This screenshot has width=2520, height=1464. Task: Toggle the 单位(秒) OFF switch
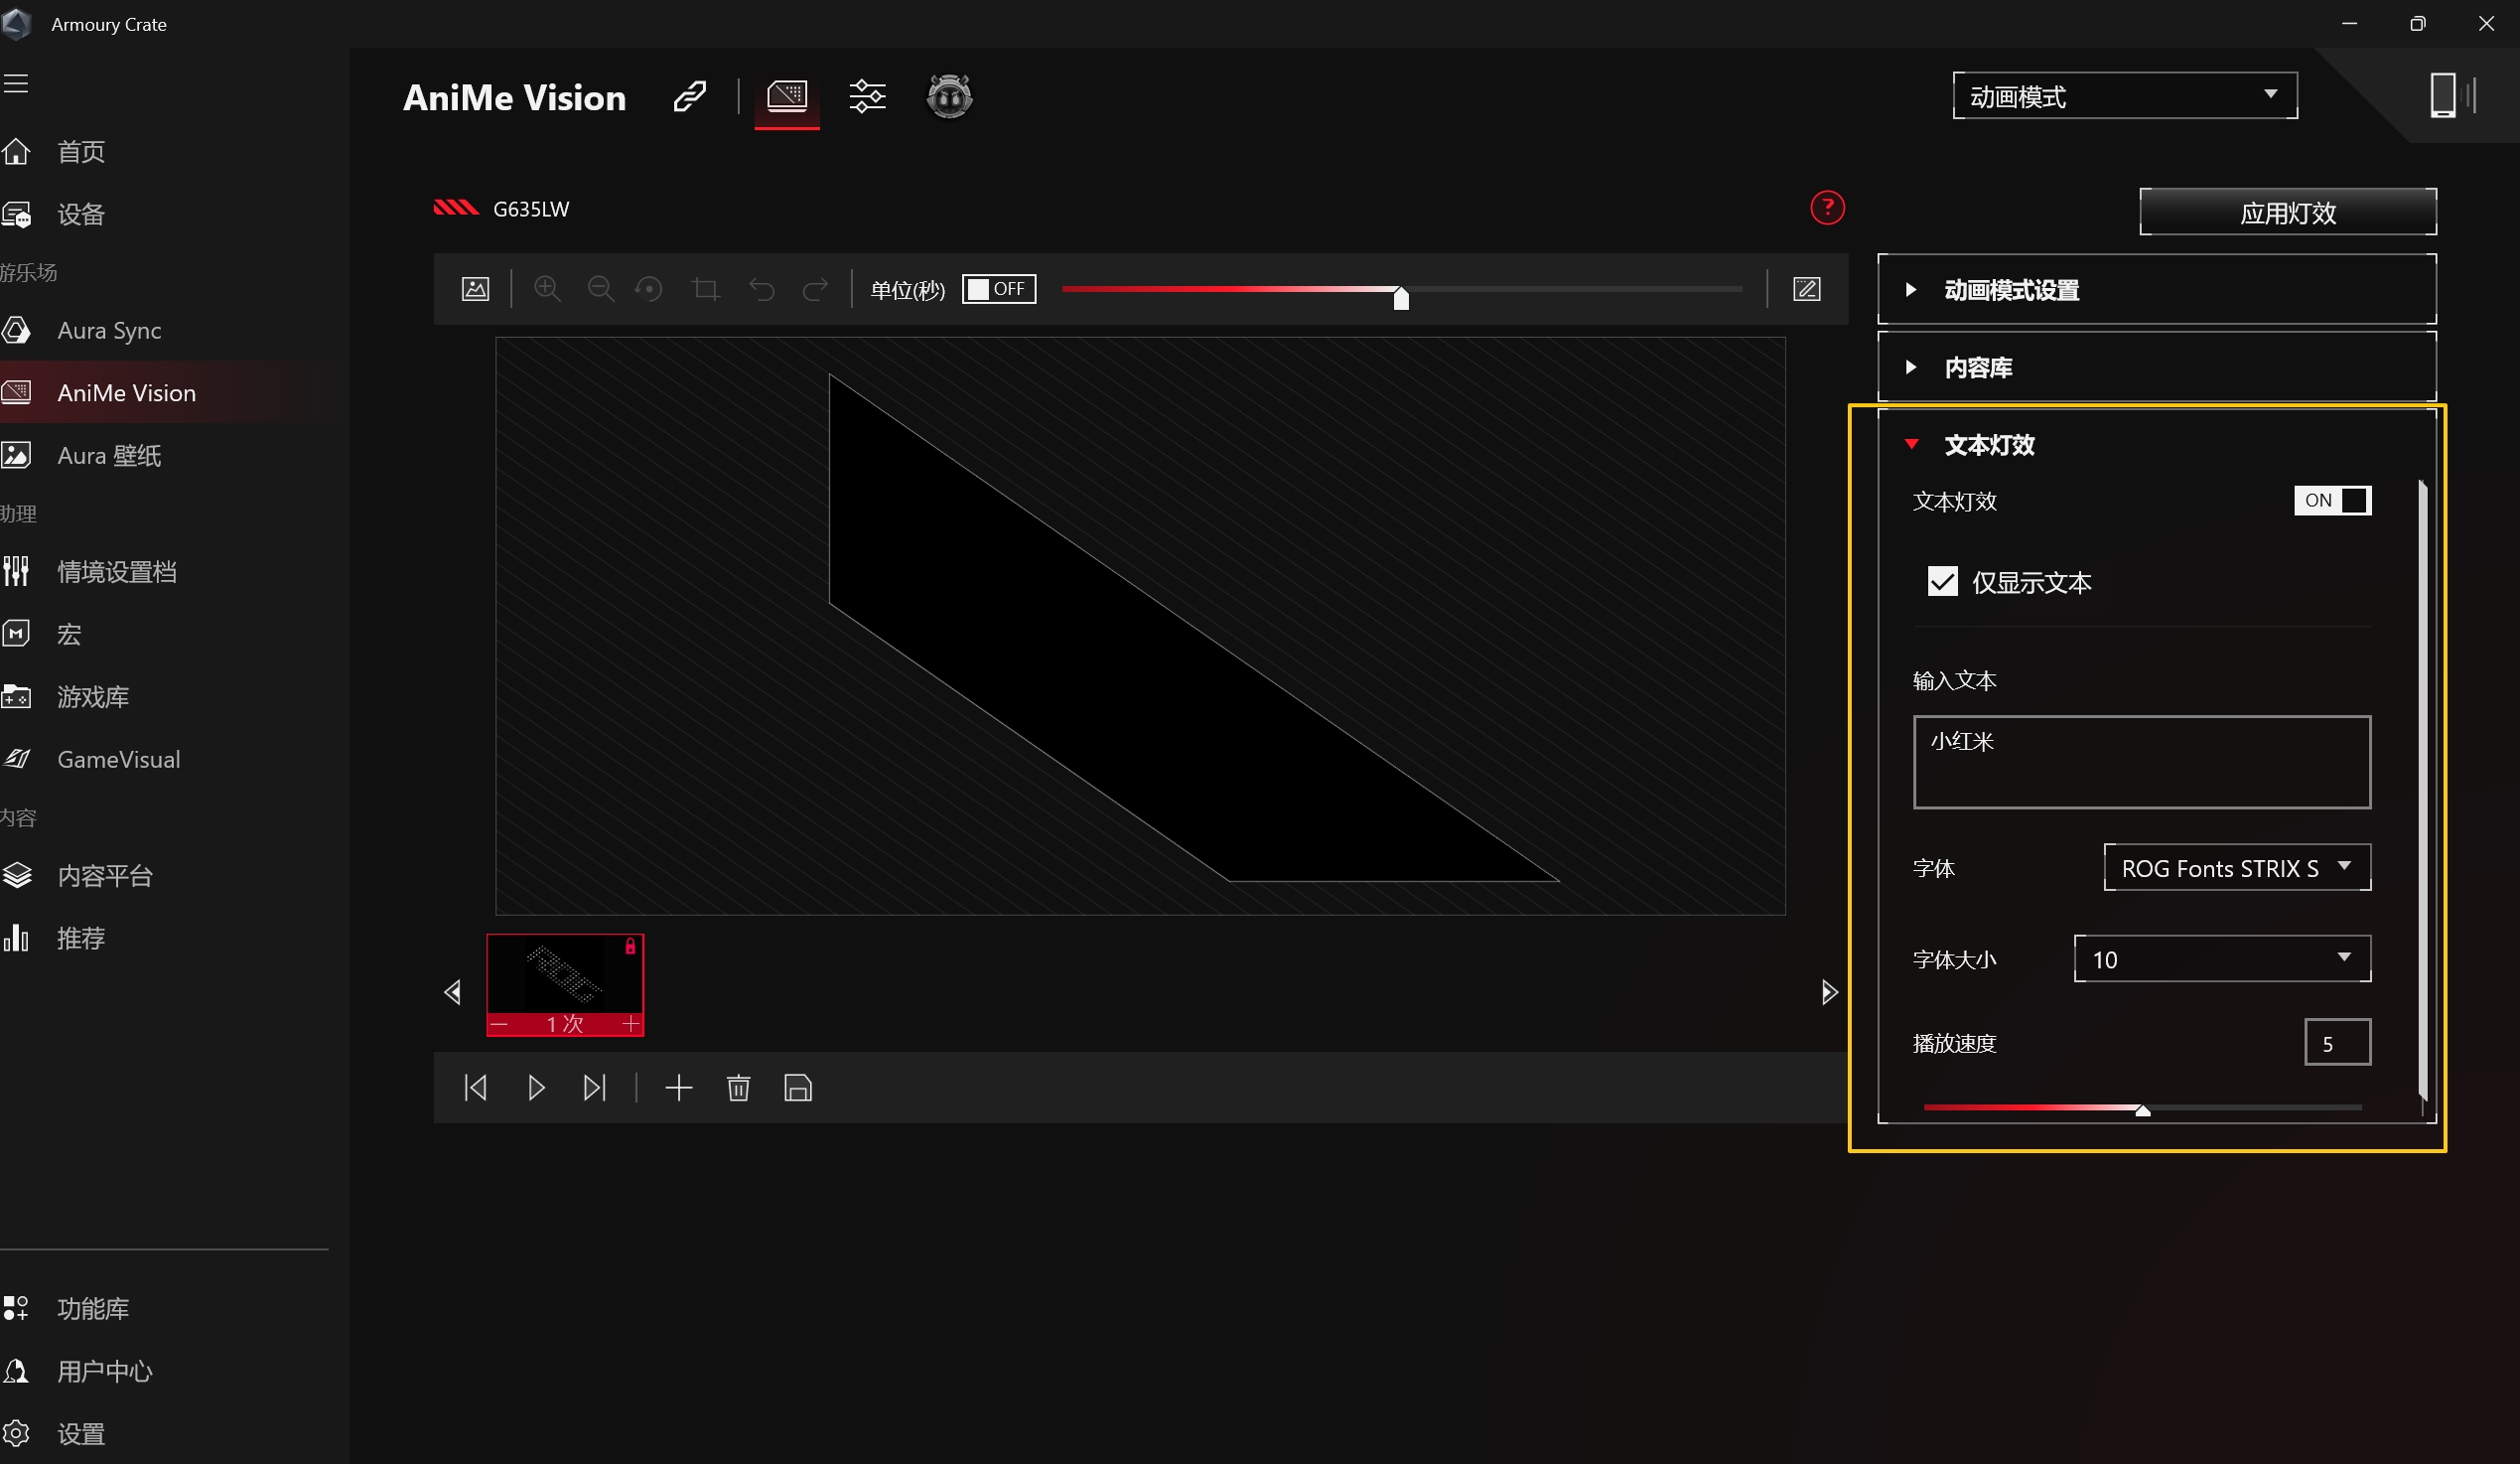(999, 289)
